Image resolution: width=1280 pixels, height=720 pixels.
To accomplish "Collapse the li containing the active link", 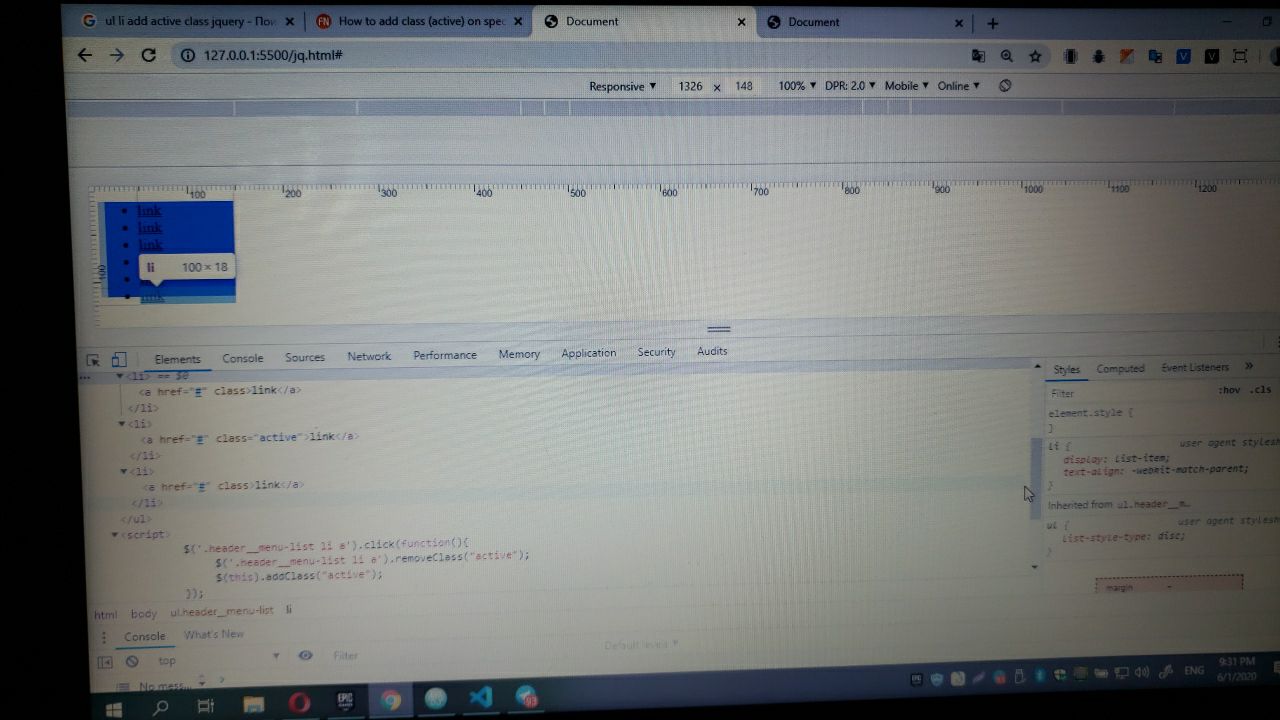I will [x=122, y=424].
